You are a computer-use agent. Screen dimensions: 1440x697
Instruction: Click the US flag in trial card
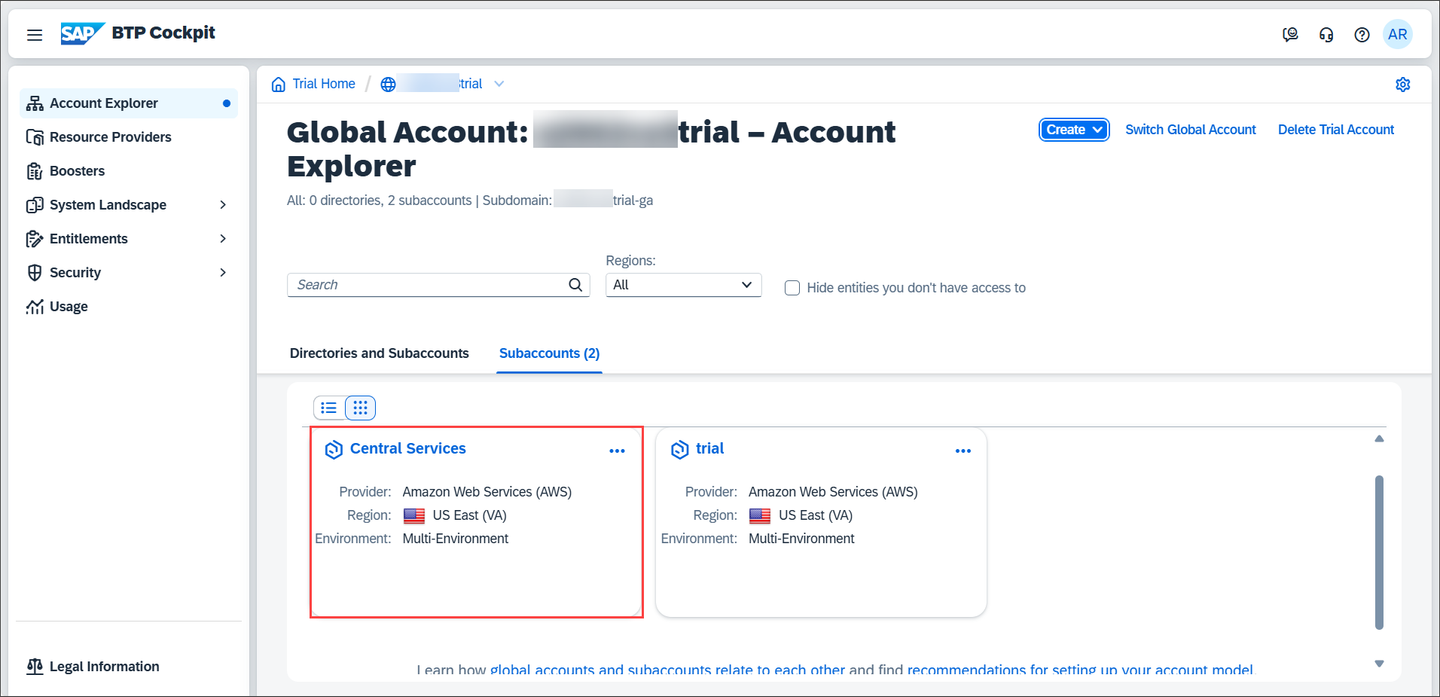click(760, 516)
